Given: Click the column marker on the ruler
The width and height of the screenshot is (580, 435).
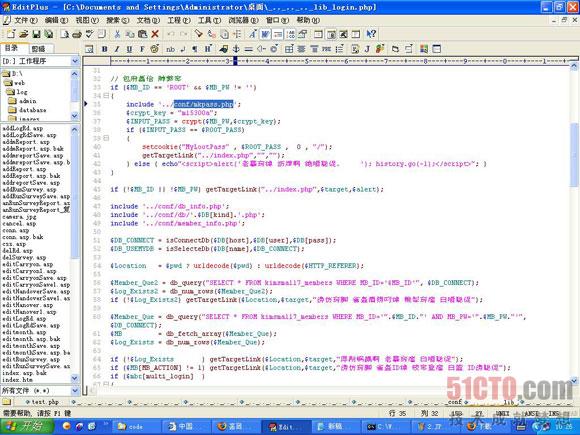Looking at the screenshot, I should 235,61.
